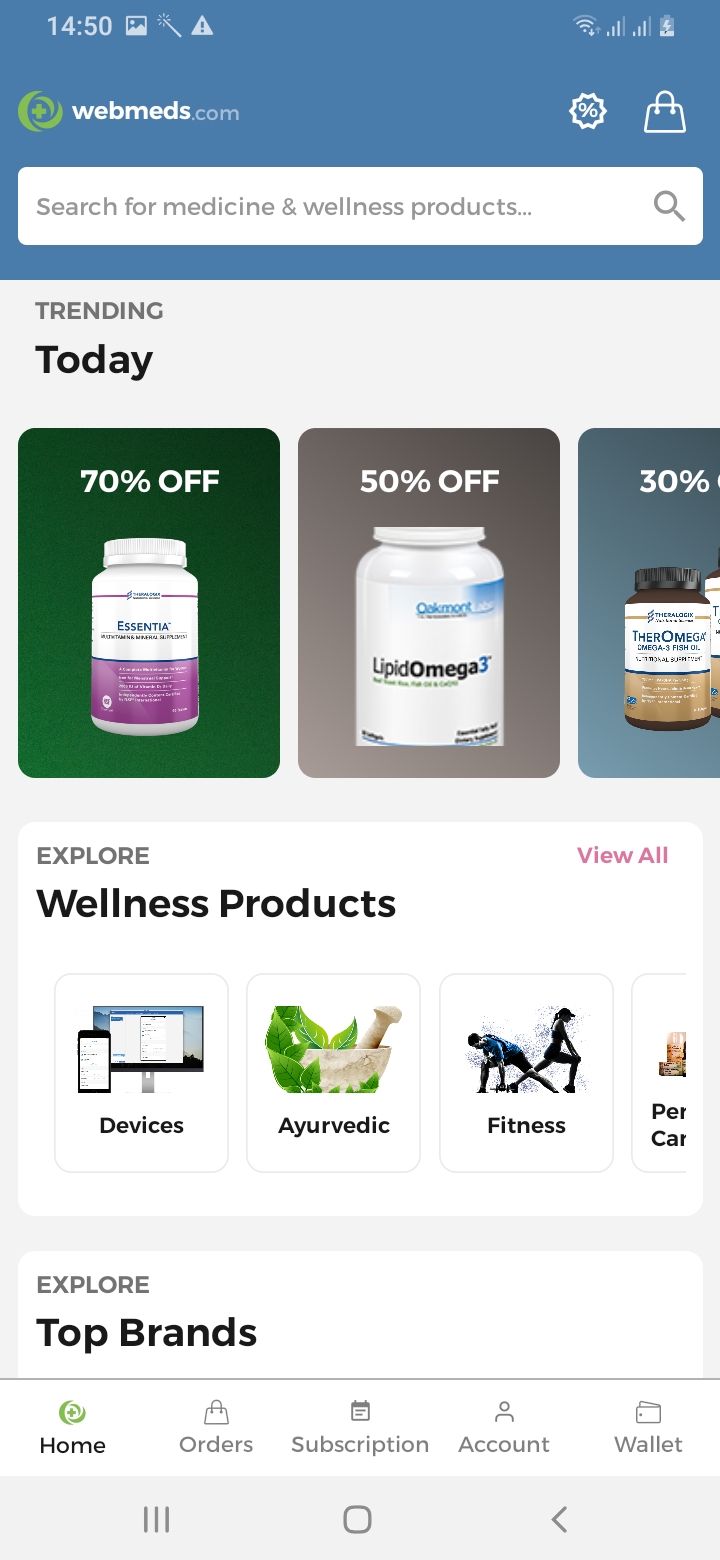
Task: Tap the Android recent apps button
Action: tap(156, 1520)
